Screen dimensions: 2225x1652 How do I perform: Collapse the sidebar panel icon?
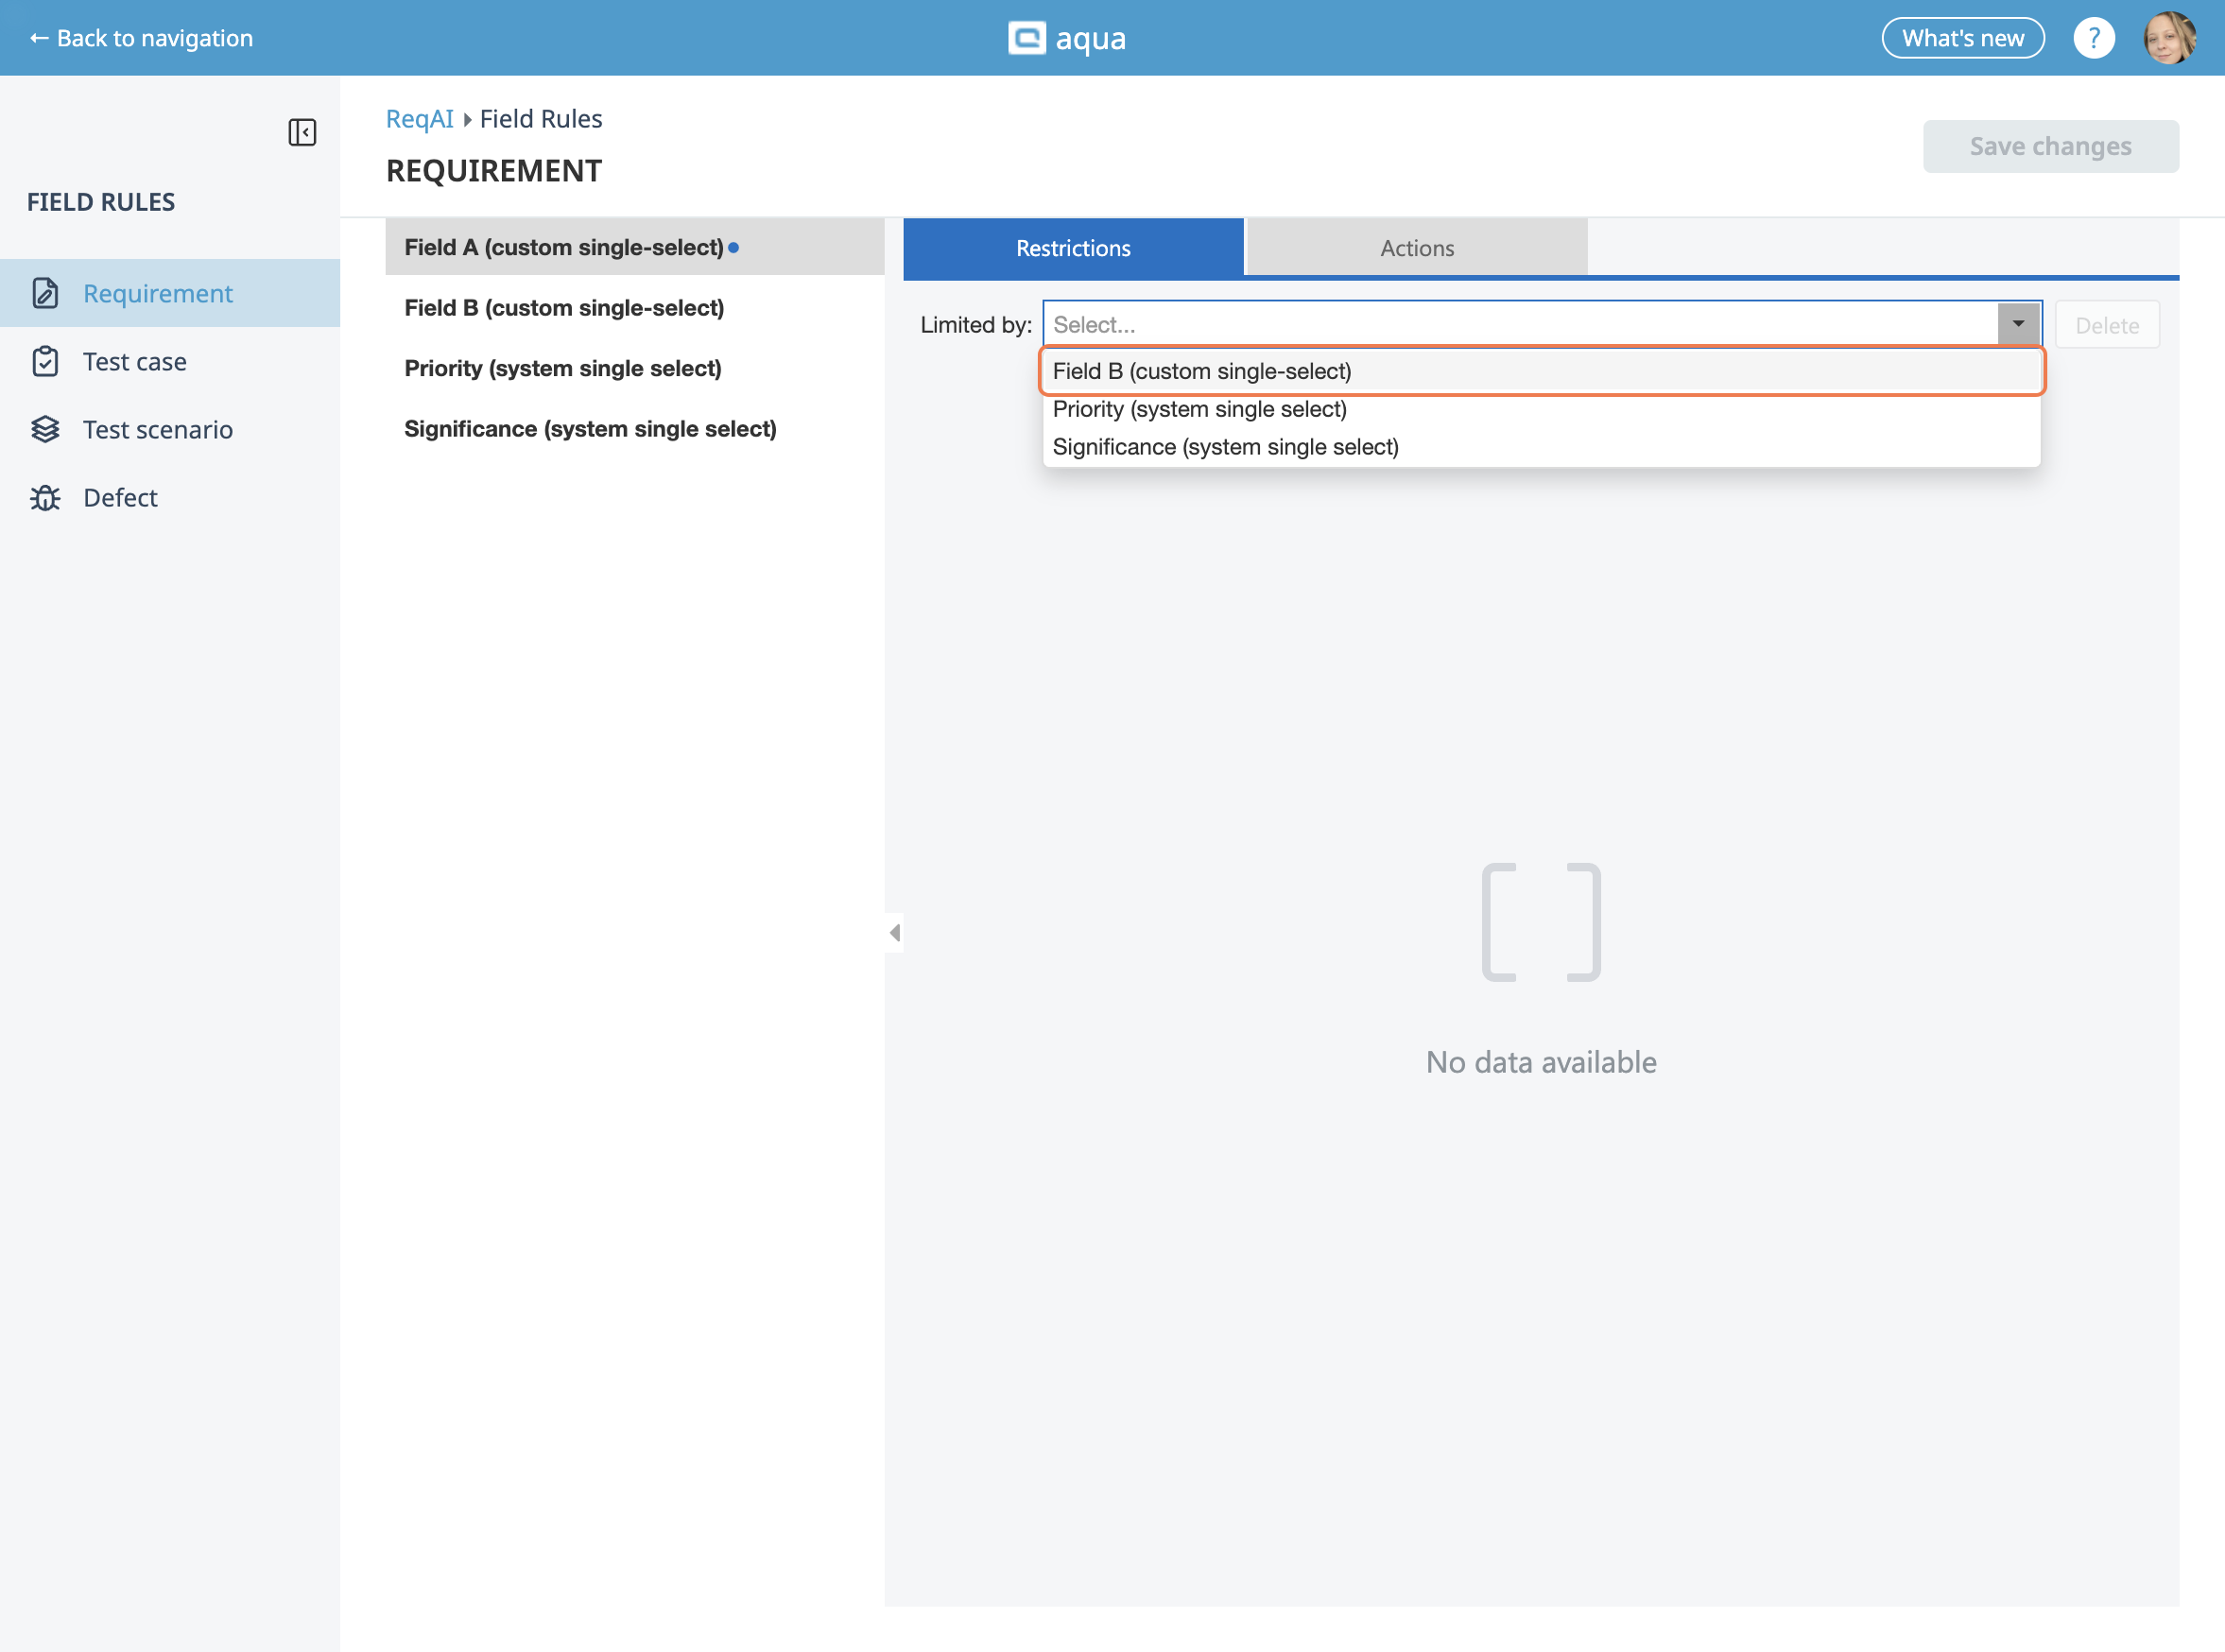302,133
